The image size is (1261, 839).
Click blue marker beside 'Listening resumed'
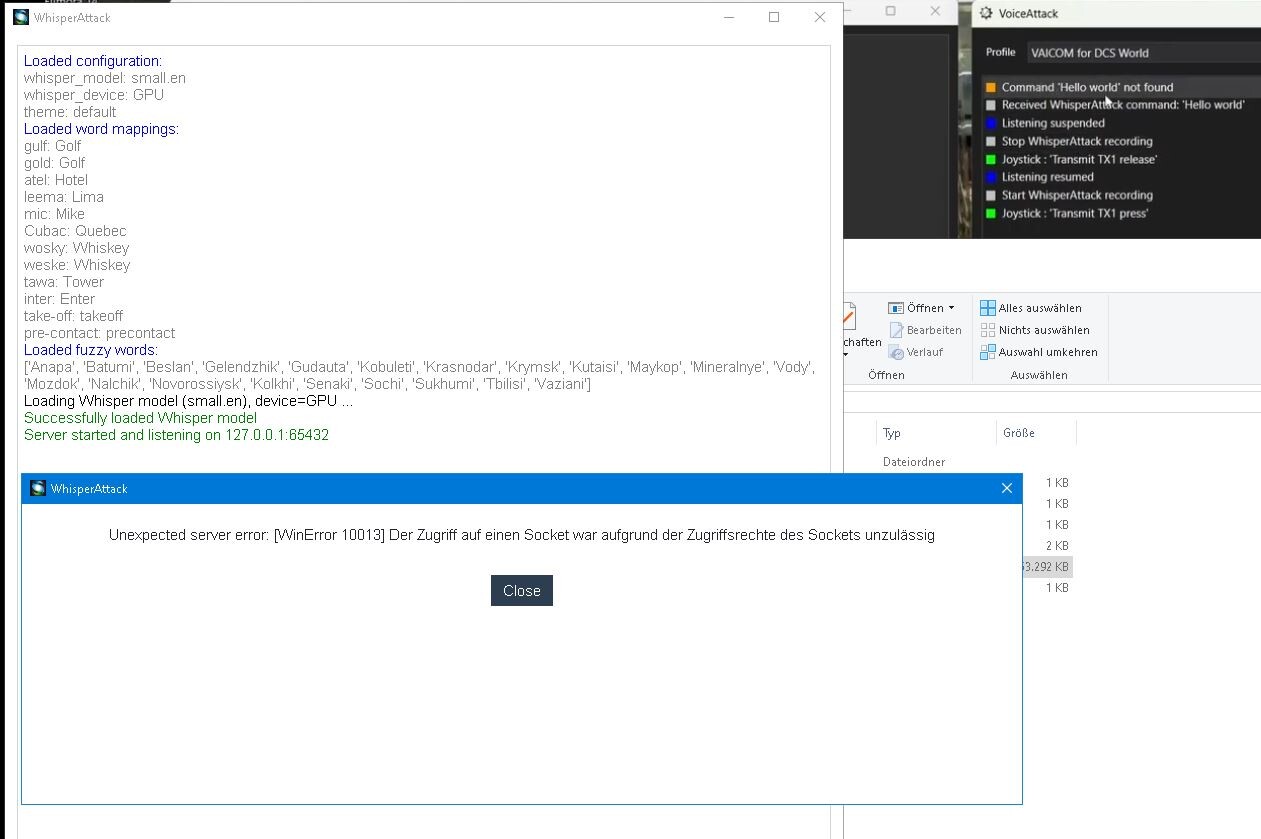point(991,177)
